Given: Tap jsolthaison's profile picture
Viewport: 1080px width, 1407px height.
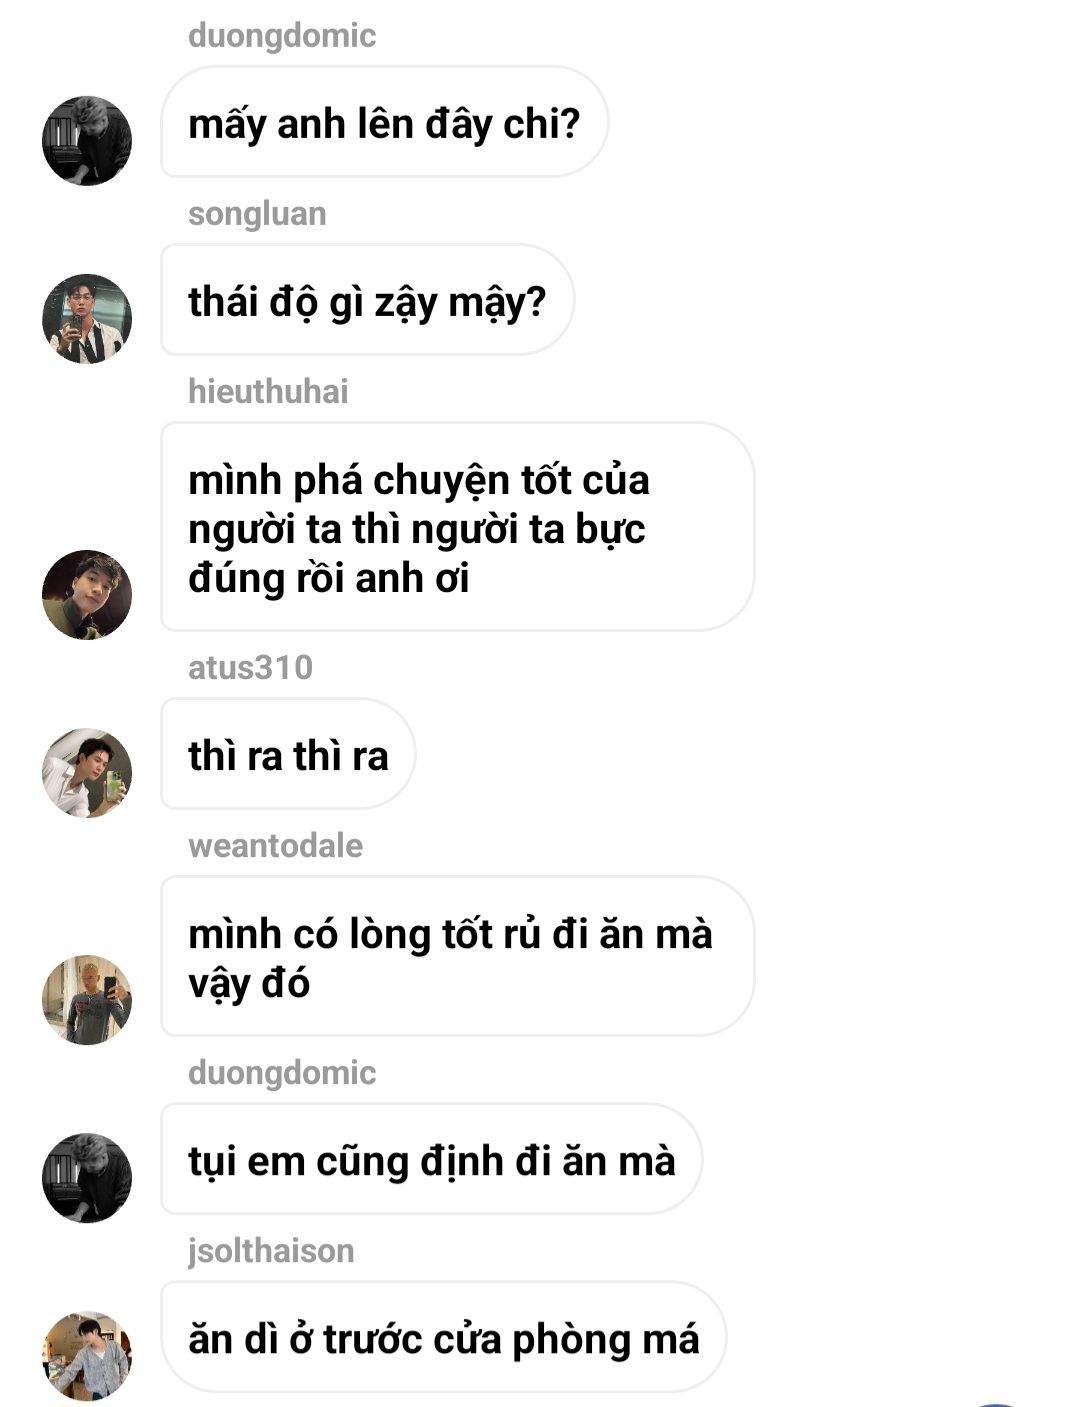Looking at the screenshot, I should point(87,1355).
